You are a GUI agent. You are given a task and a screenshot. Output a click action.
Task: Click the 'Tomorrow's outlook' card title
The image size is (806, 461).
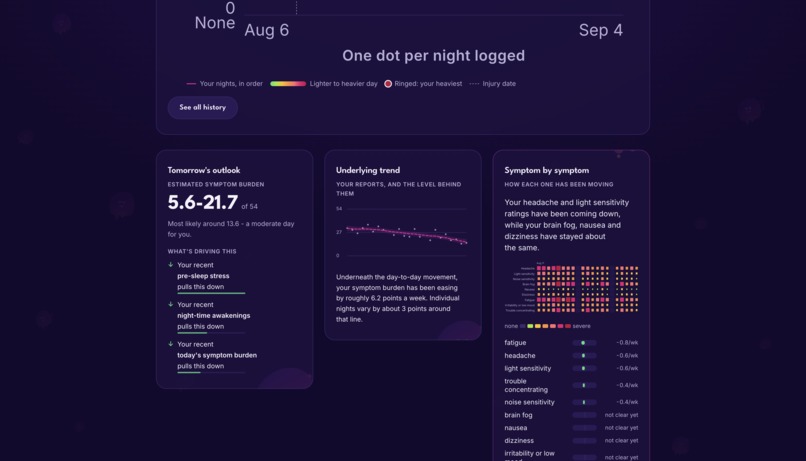tap(204, 170)
